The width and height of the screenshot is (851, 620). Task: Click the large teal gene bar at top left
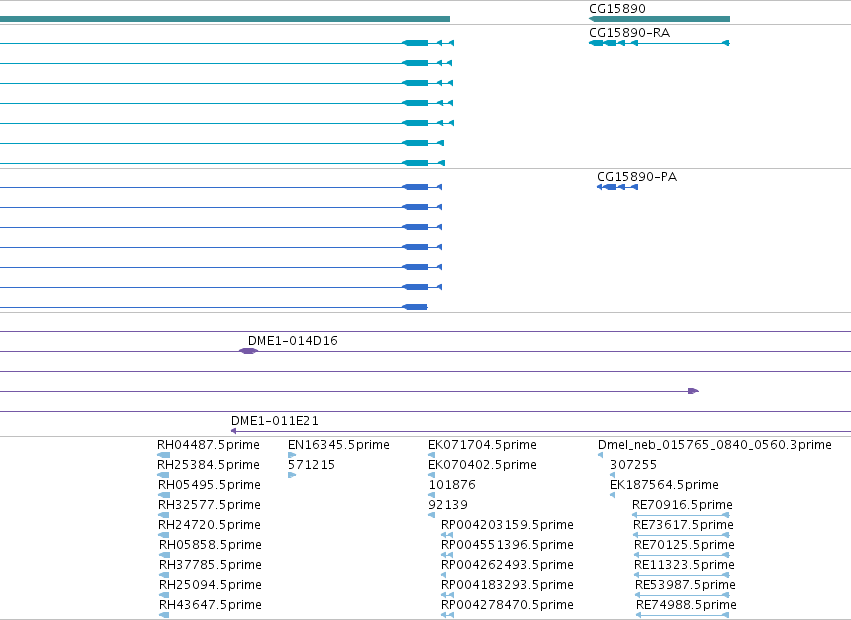225,19
